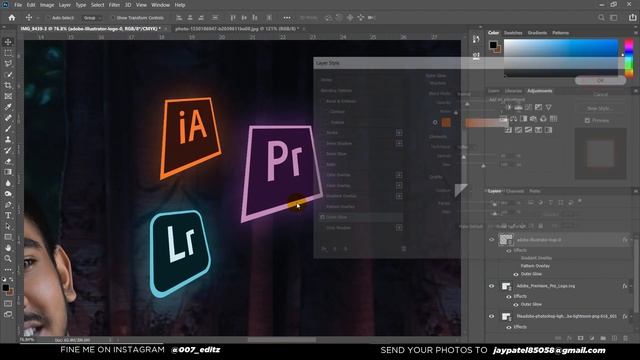Select the Move tool in the toolbar
This screenshot has width=640, height=360.
[8, 42]
